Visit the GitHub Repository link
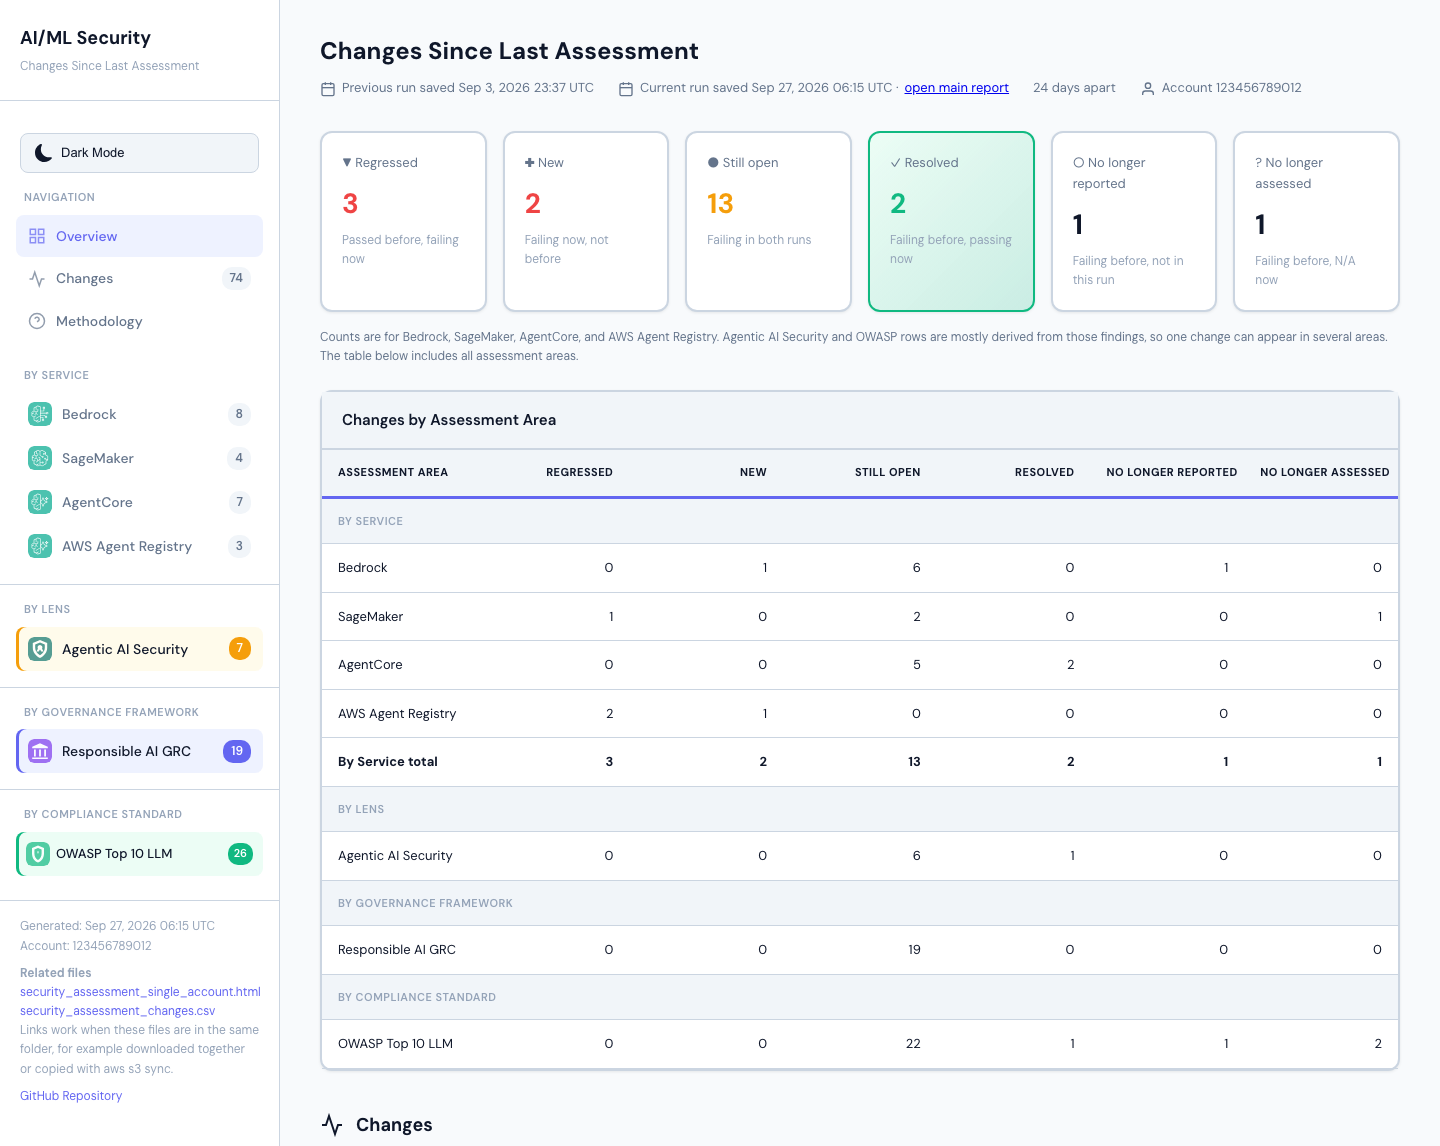Image resolution: width=1440 pixels, height=1146 pixels. 71,1096
